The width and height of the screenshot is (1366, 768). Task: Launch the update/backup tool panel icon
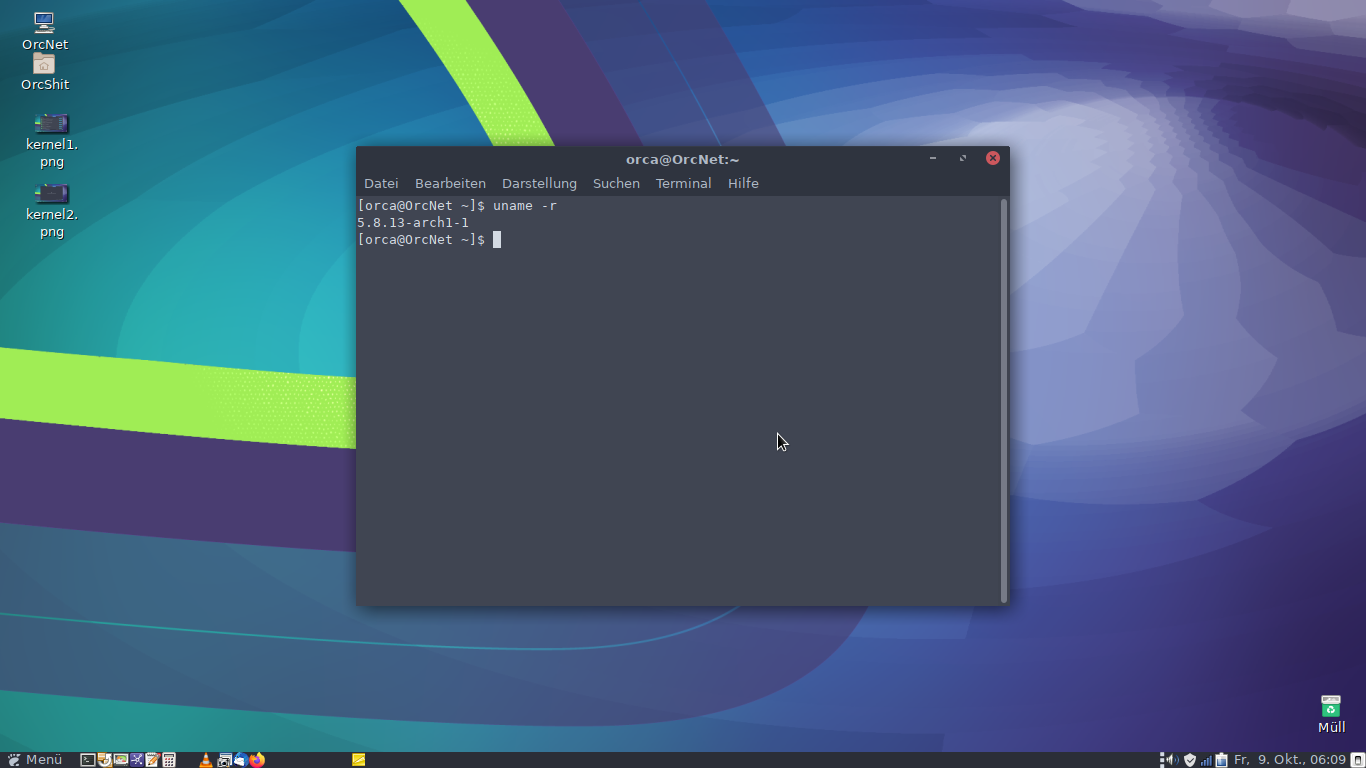pyautogui.click(x=104, y=760)
